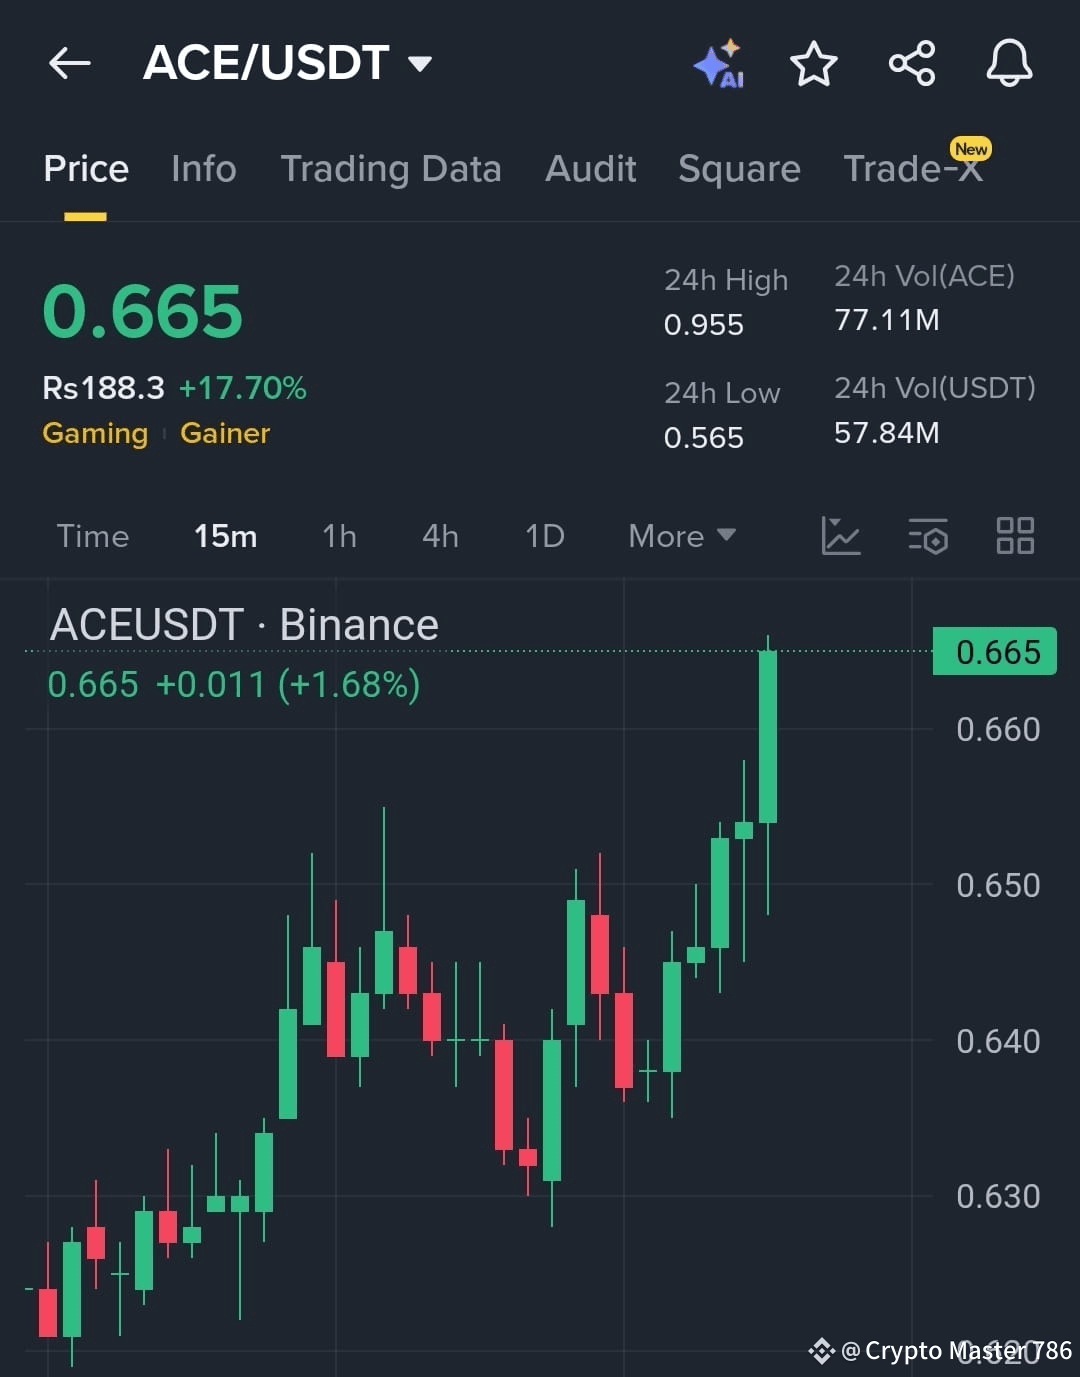Open price alerts with the bell icon
Viewport: 1080px width, 1377px height.
(x=1008, y=62)
